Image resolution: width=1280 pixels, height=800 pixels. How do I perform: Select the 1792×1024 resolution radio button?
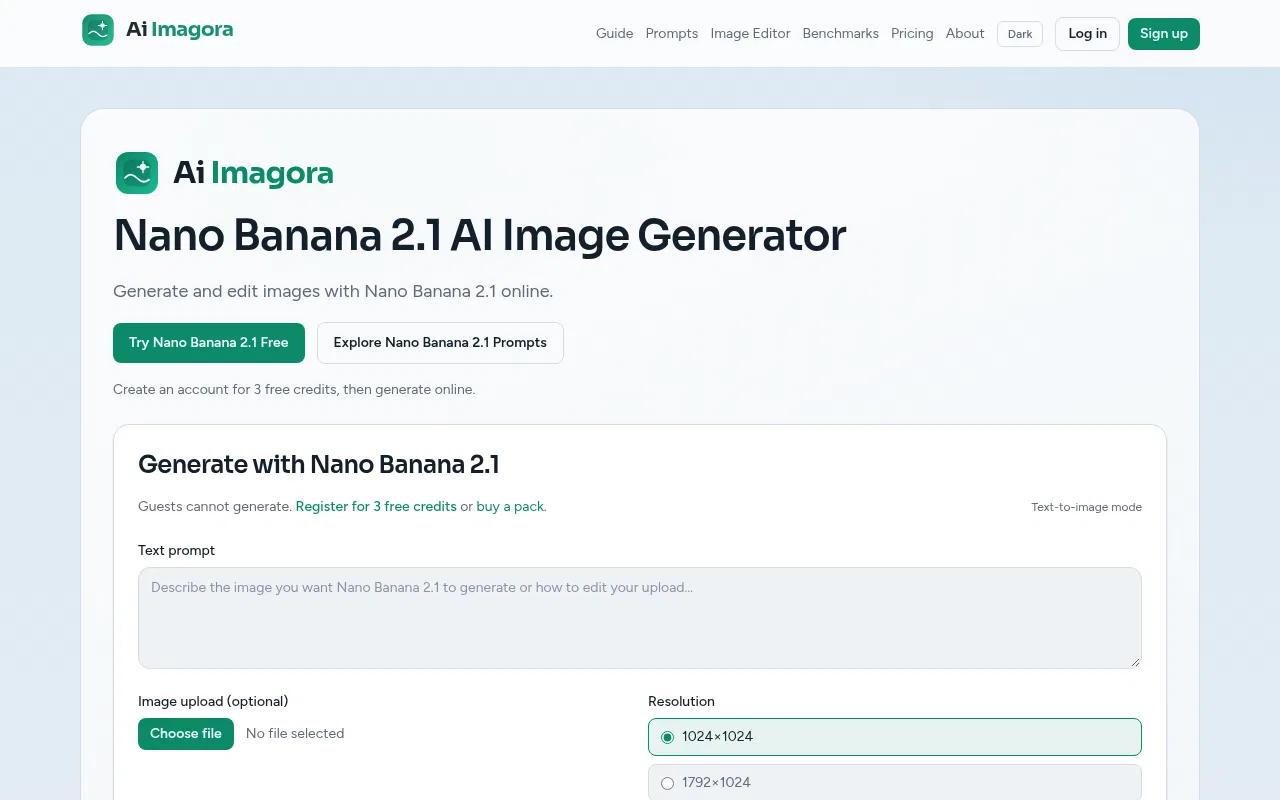click(668, 783)
